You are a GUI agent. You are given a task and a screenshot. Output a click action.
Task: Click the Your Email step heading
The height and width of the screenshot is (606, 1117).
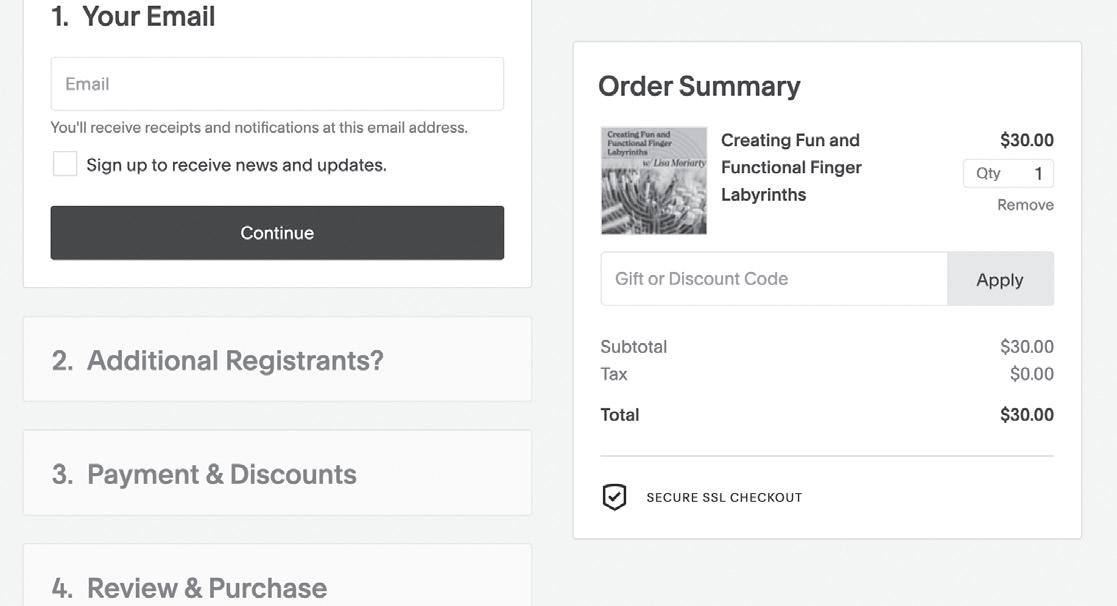coord(133,17)
